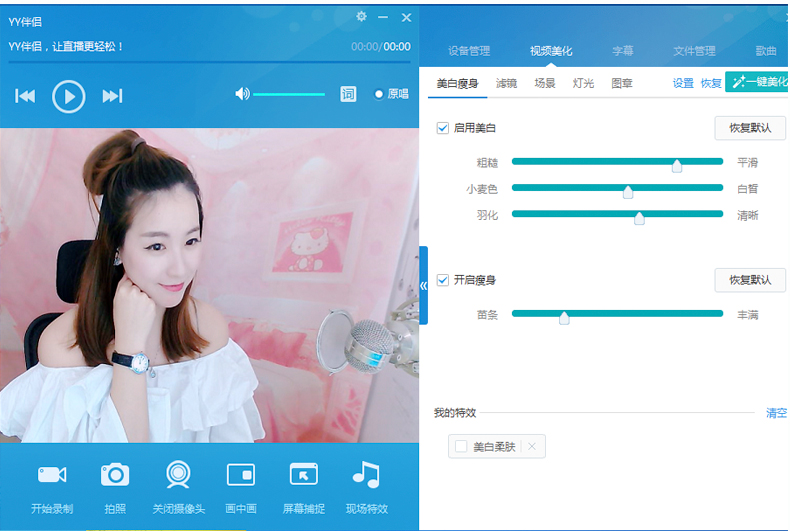
Task: Toggle the 启用美白 checkbox
Action: click(x=443, y=128)
